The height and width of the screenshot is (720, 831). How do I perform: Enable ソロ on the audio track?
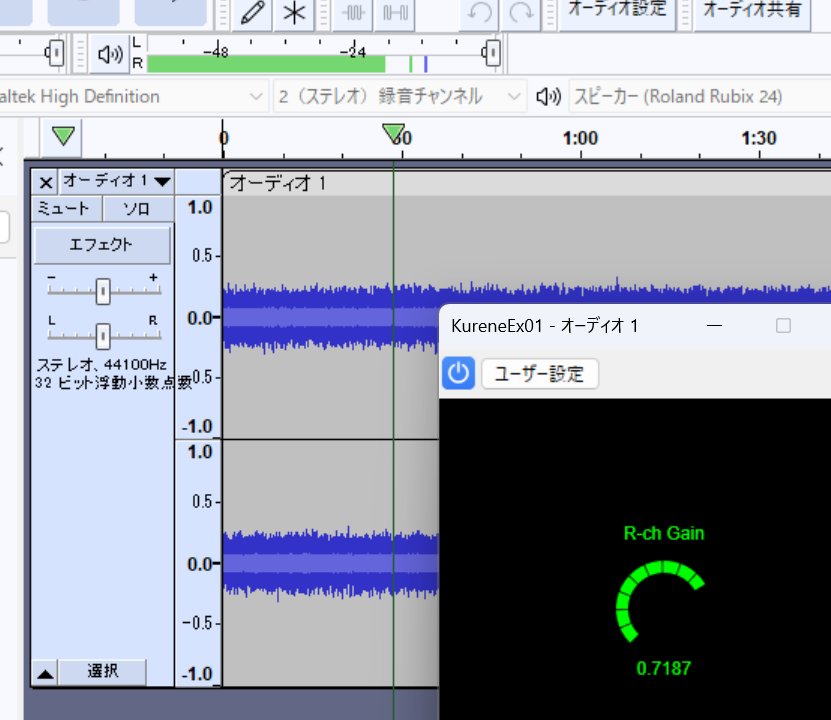(x=136, y=208)
